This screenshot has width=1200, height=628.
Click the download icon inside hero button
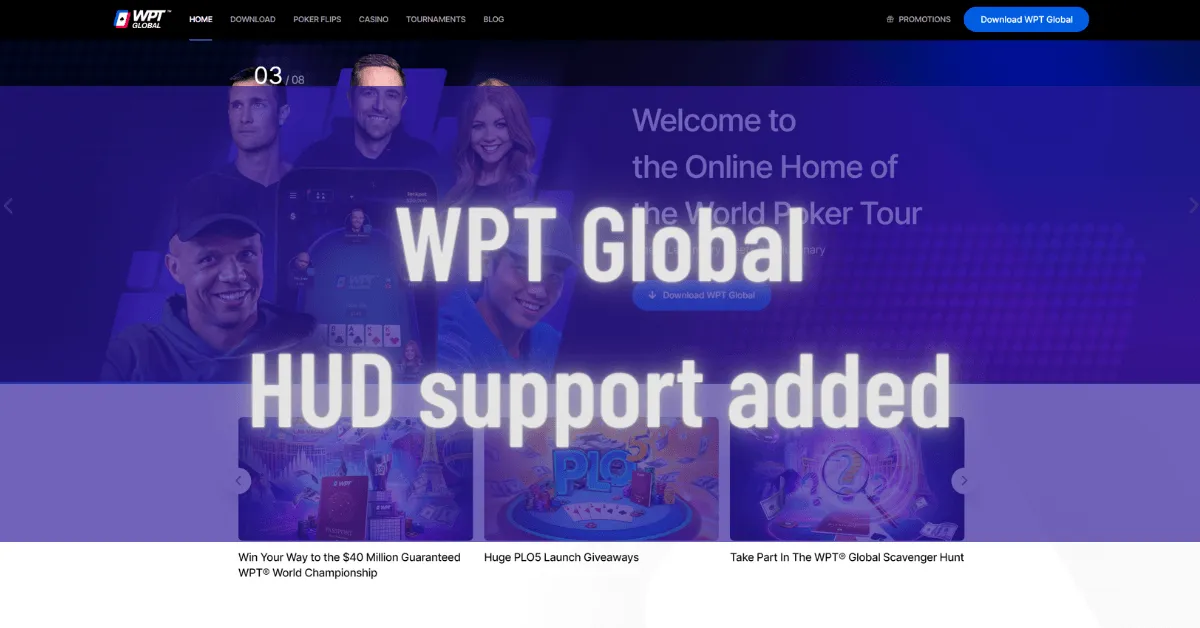tap(651, 294)
